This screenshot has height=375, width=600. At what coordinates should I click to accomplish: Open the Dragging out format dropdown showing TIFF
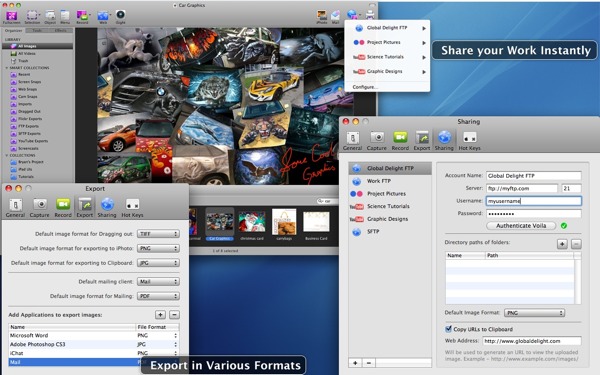[158, 234]
